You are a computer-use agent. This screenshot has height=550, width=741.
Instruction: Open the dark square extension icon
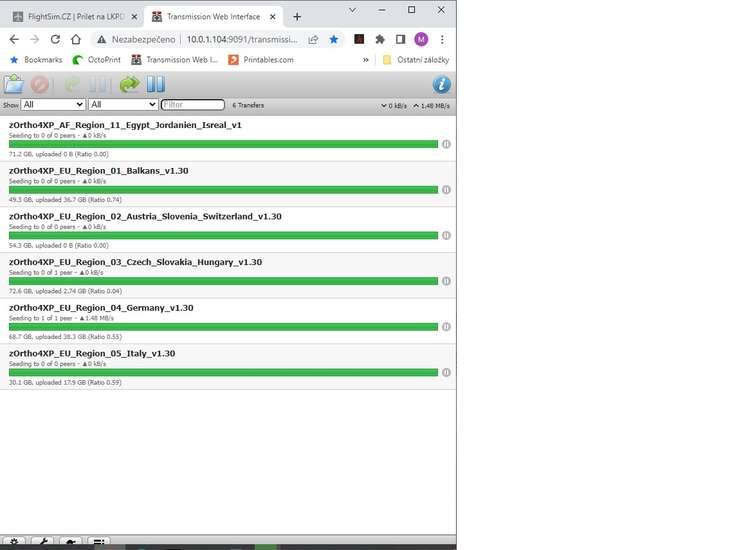[x=359, y=39]
